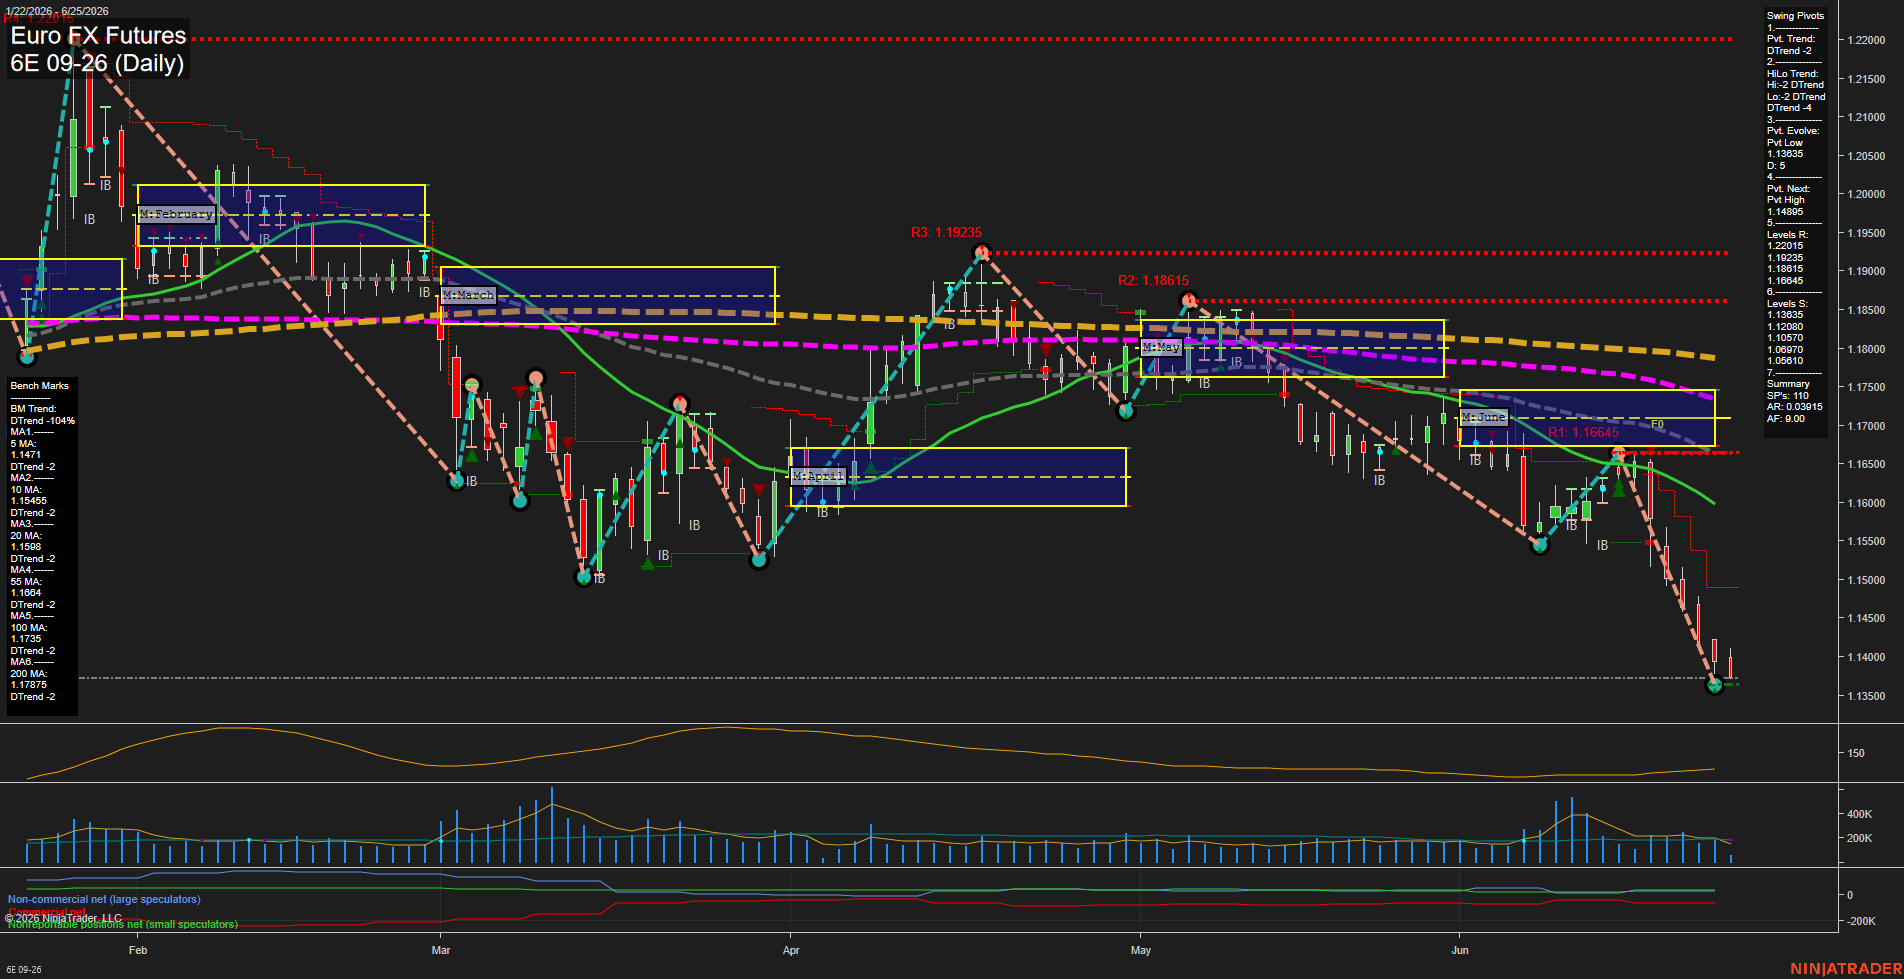Click the 150 indicator axis label

pyautogui.click(x=1856, y=753)
